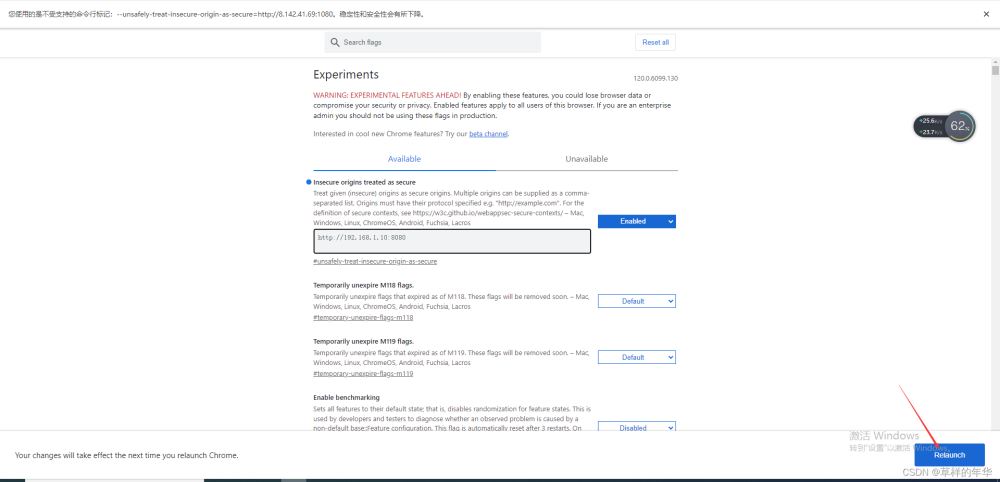
Task: Switch to the Unavailable tab
Action: point(587,159)
